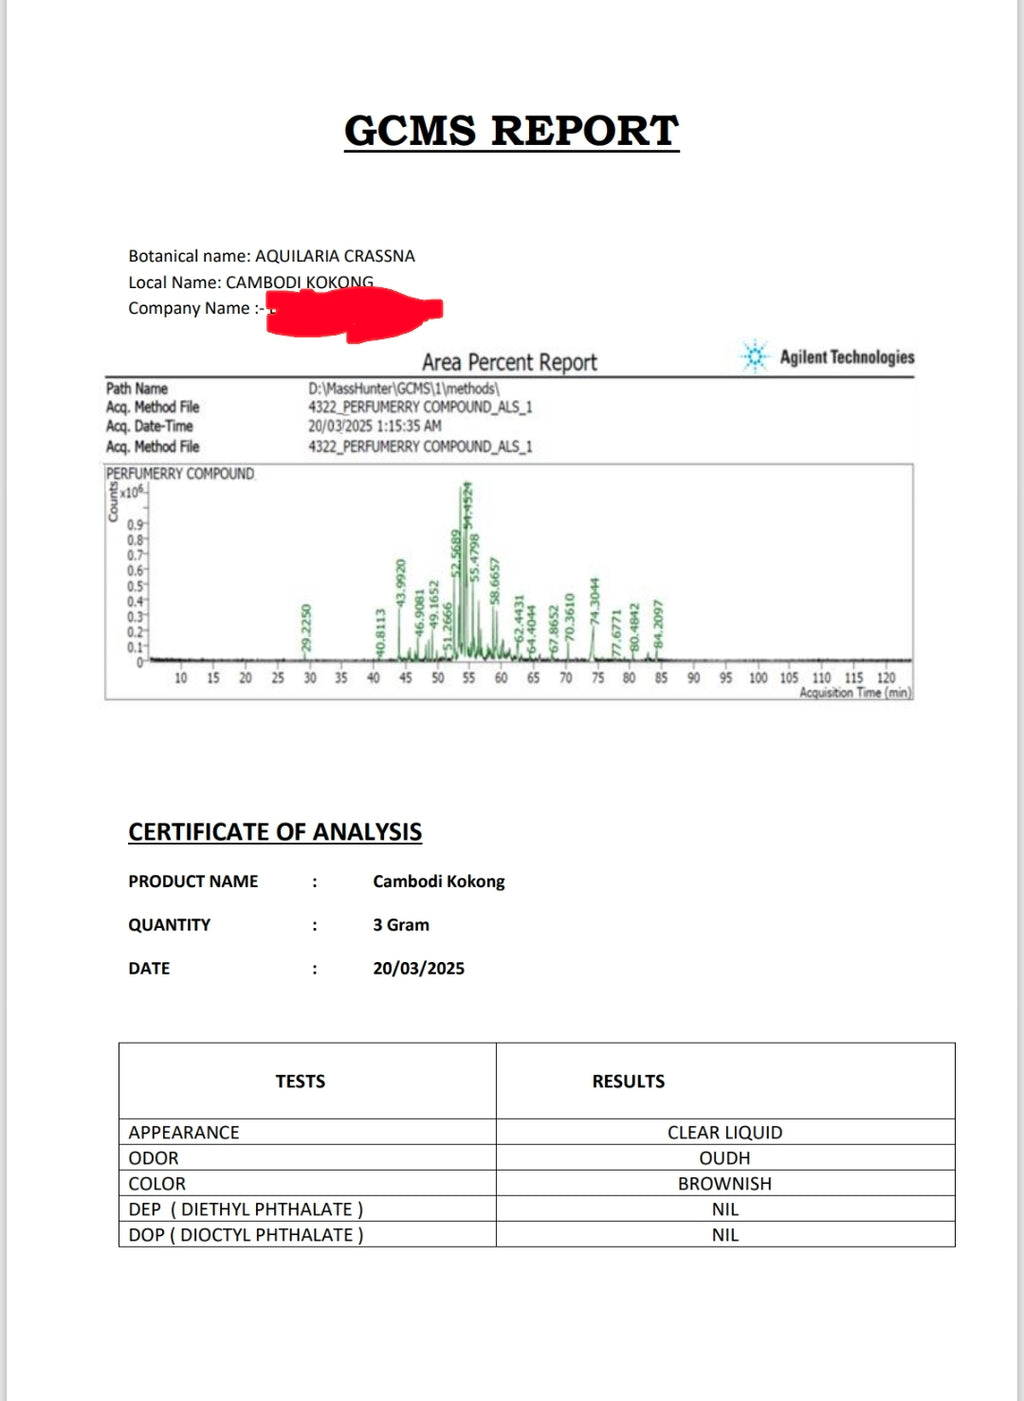Viewport: 1024px width, 1401px height.
Task: Click the Agilent Technologies starburst logo
Action: (754, 356)
